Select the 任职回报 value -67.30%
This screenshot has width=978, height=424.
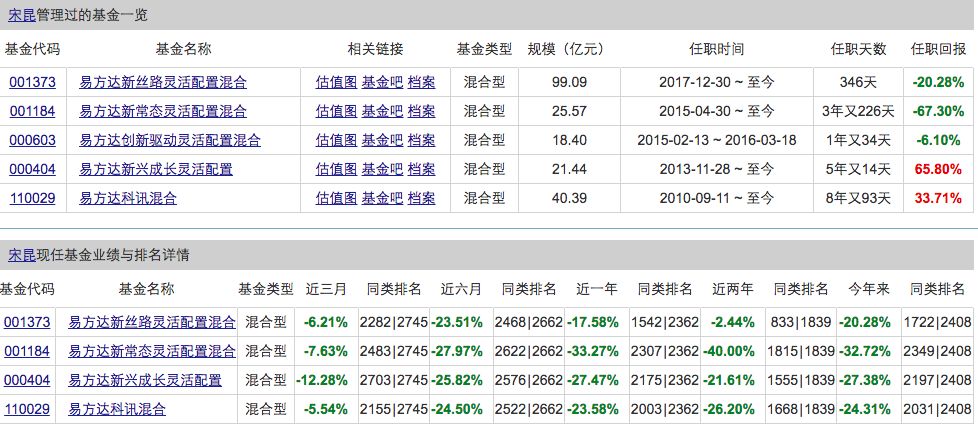pyautogui.click(x=938, y=111)
